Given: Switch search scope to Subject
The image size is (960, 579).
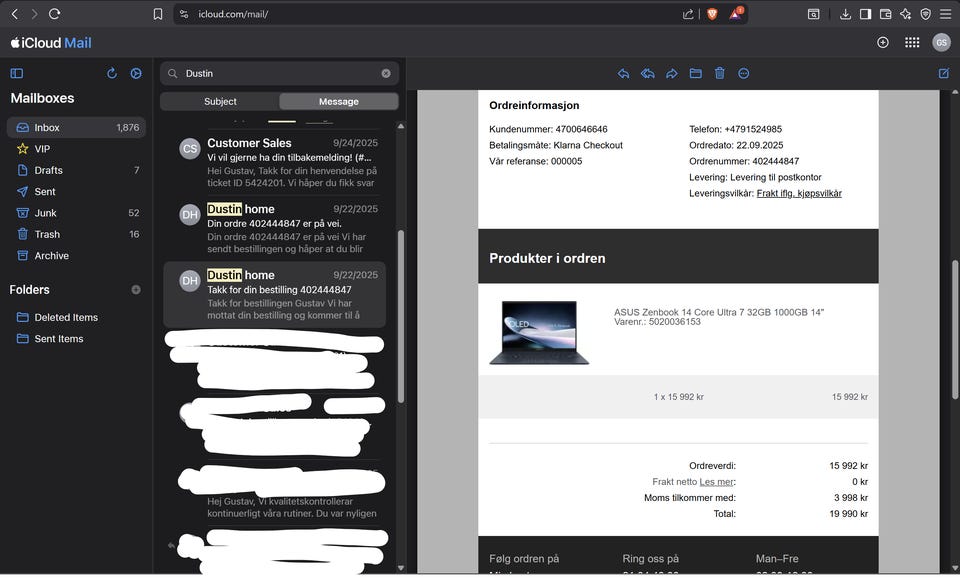Looking at the screenshot, I should tap(220, 102).
